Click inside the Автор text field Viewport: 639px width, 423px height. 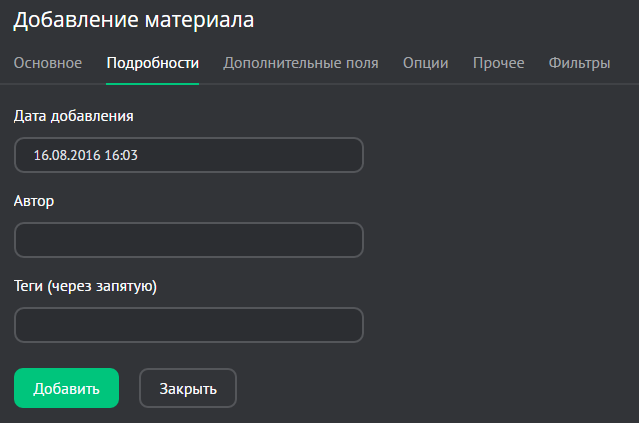[188, 240]
